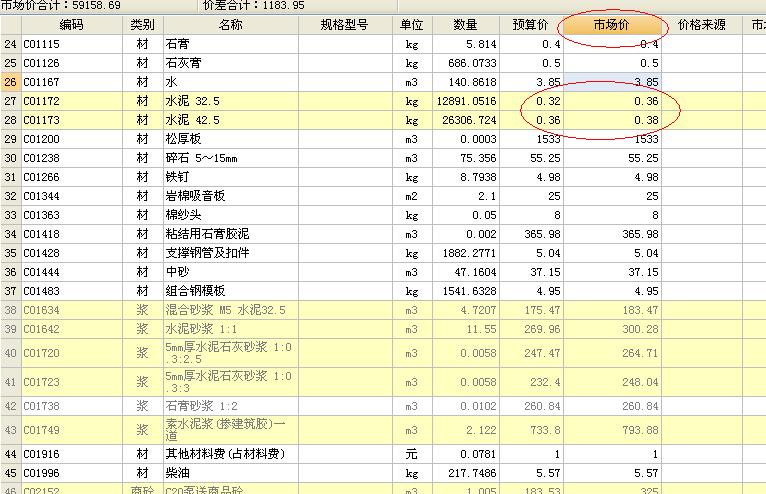Viewport: 766px width, 494px height.
Task: Select quantity cell 1882.2771
Action: (466, 253)
